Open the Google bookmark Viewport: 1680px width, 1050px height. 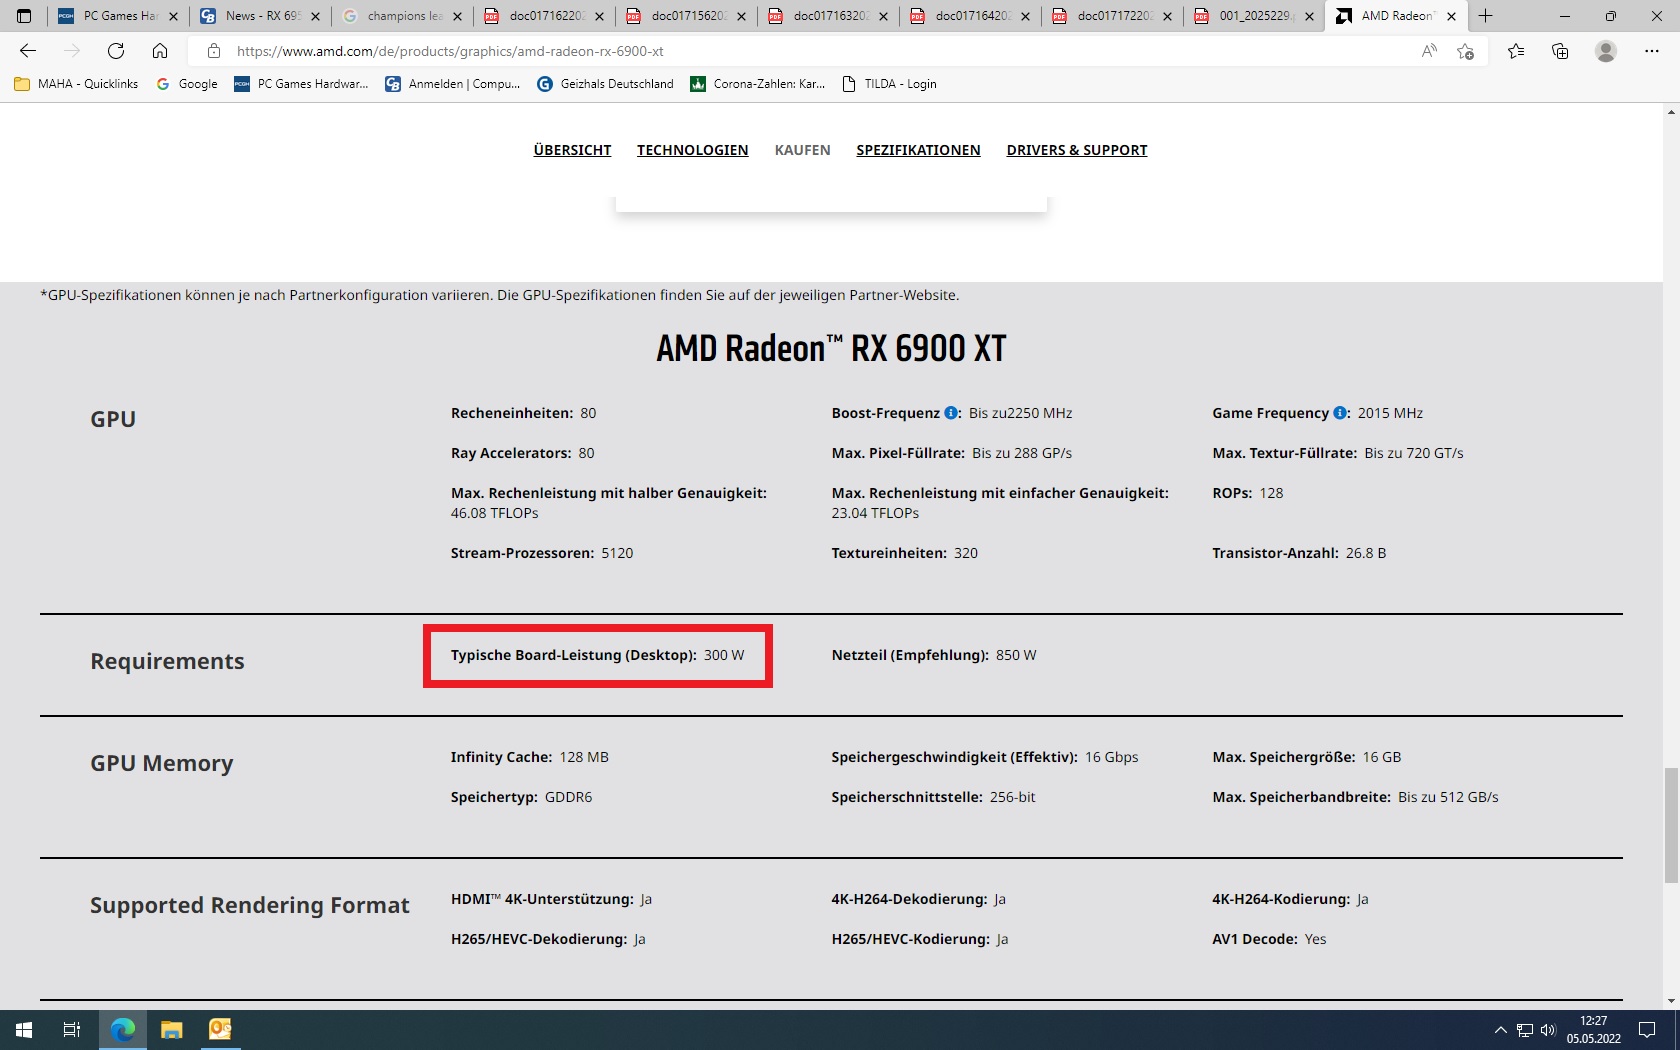(x=187, y=84)
